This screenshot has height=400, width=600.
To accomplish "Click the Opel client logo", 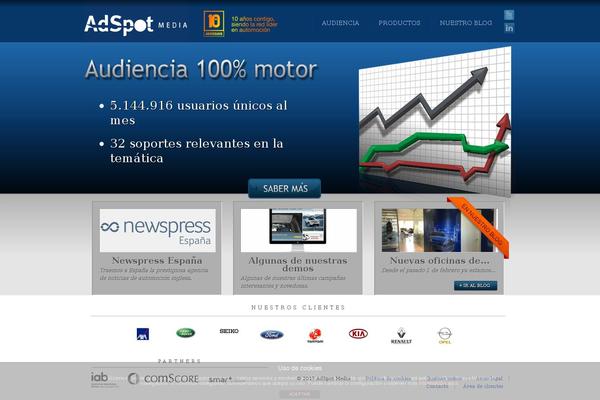I will click(x=445, y=336).
